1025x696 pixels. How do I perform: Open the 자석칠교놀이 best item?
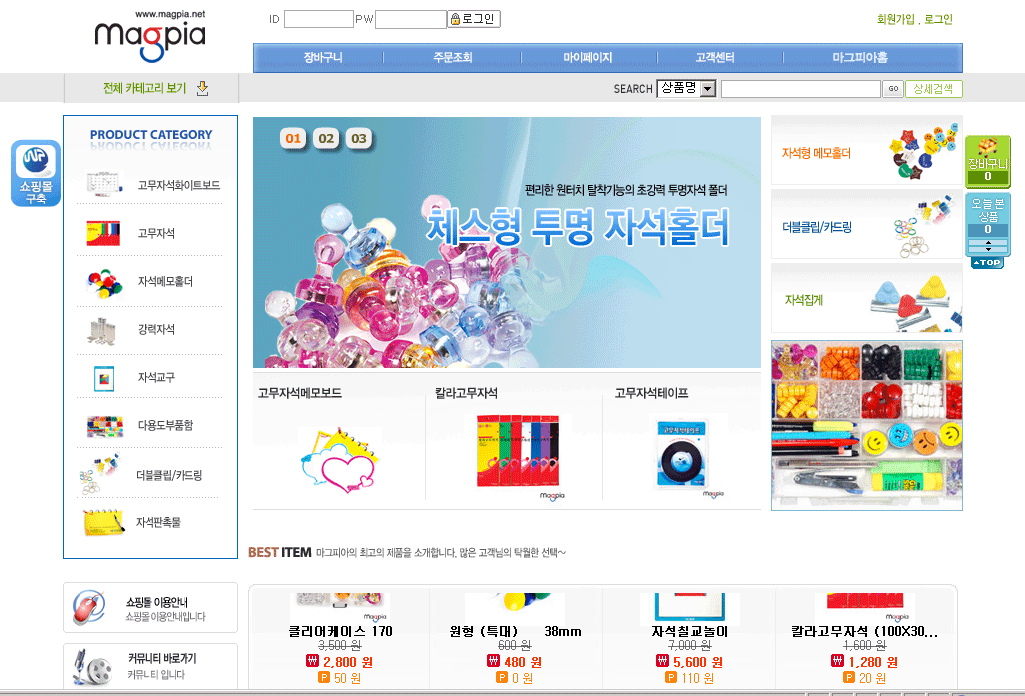tap(689, 631)
